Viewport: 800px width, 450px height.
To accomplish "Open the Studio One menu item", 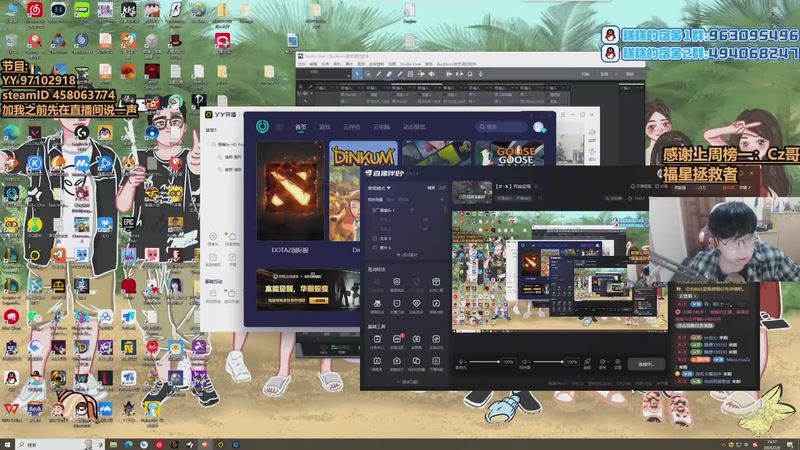I will (411, 64).
